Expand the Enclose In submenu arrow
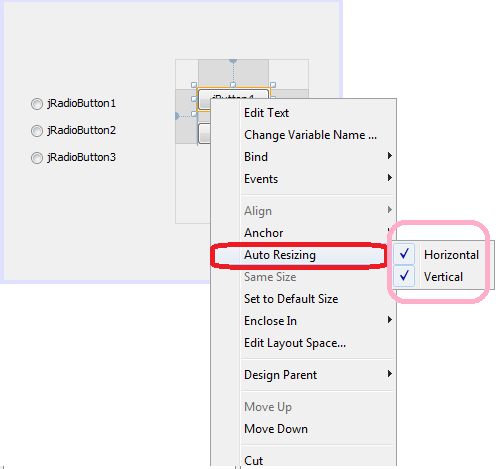 [x=389, y=320]
